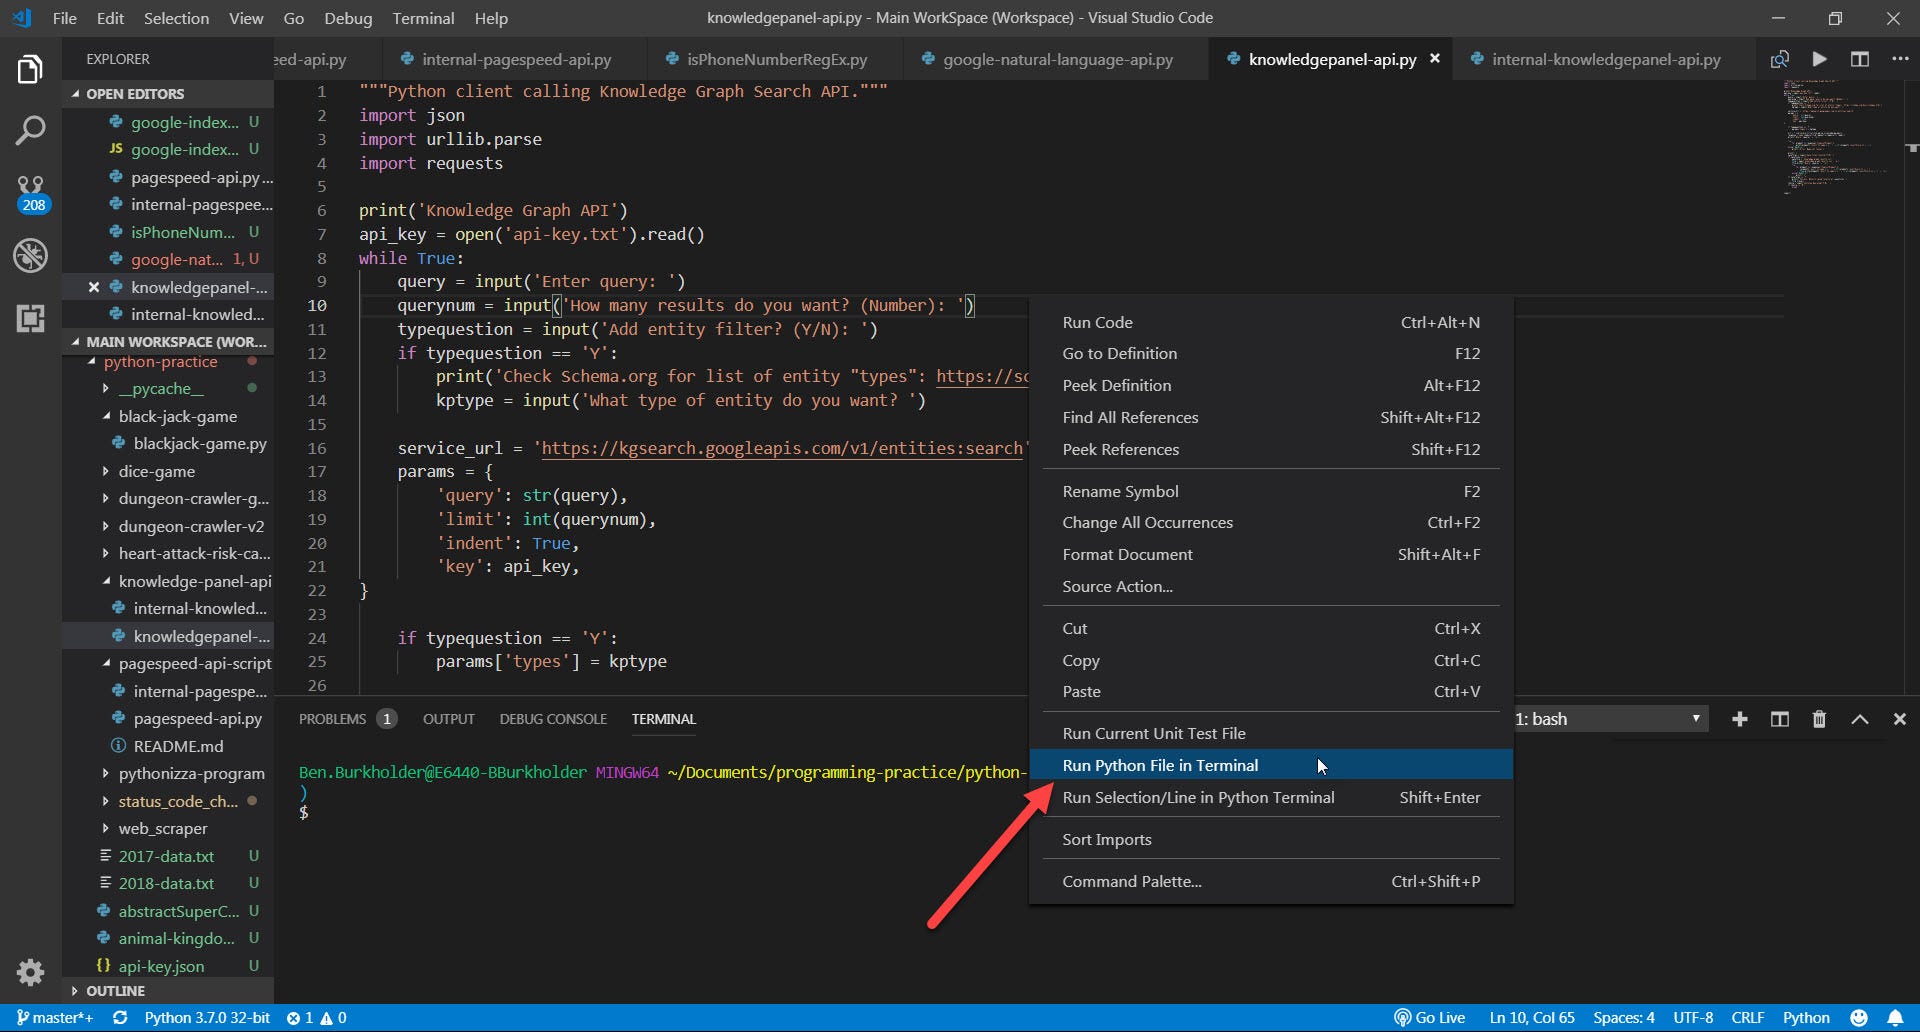Viewport: 1920px width, 1032px height.
Task: Open the Debug menu
Action: [x=346, y=18]
